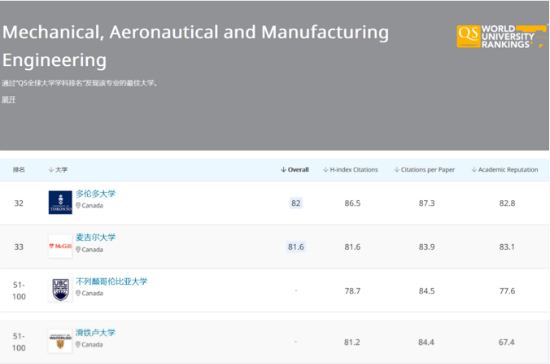Open the 多伦多大学 university link
Screen dimensions: 550x364
tap(95, 194)
